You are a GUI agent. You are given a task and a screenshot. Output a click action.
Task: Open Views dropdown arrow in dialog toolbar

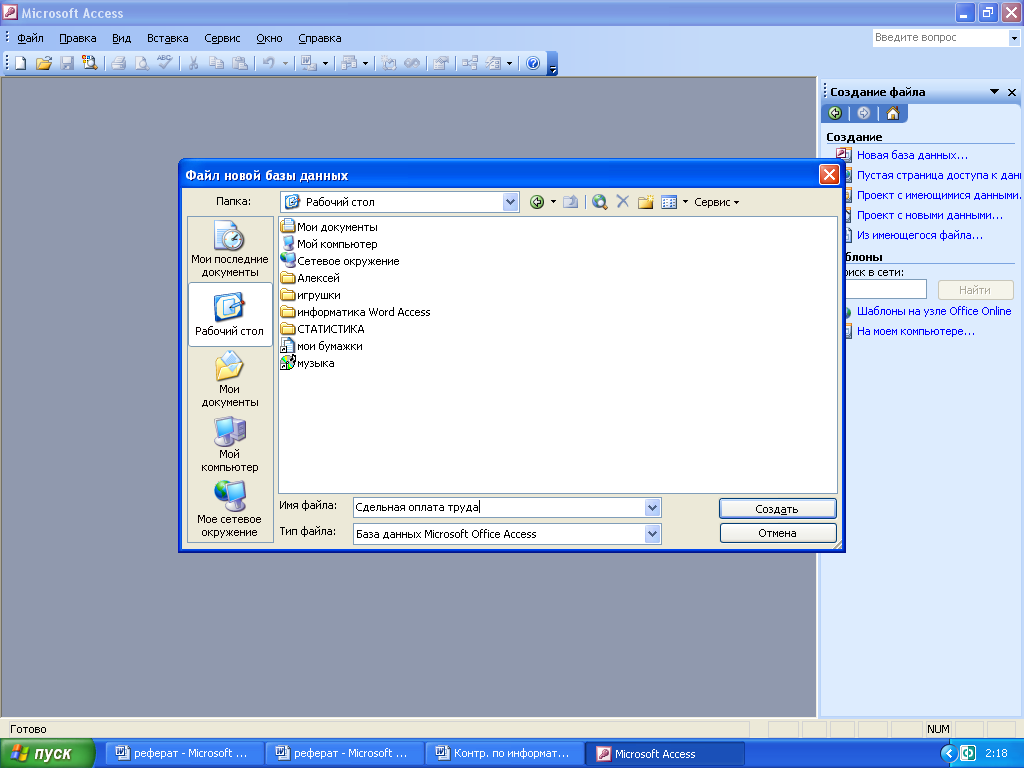click(x=685, y=202)
